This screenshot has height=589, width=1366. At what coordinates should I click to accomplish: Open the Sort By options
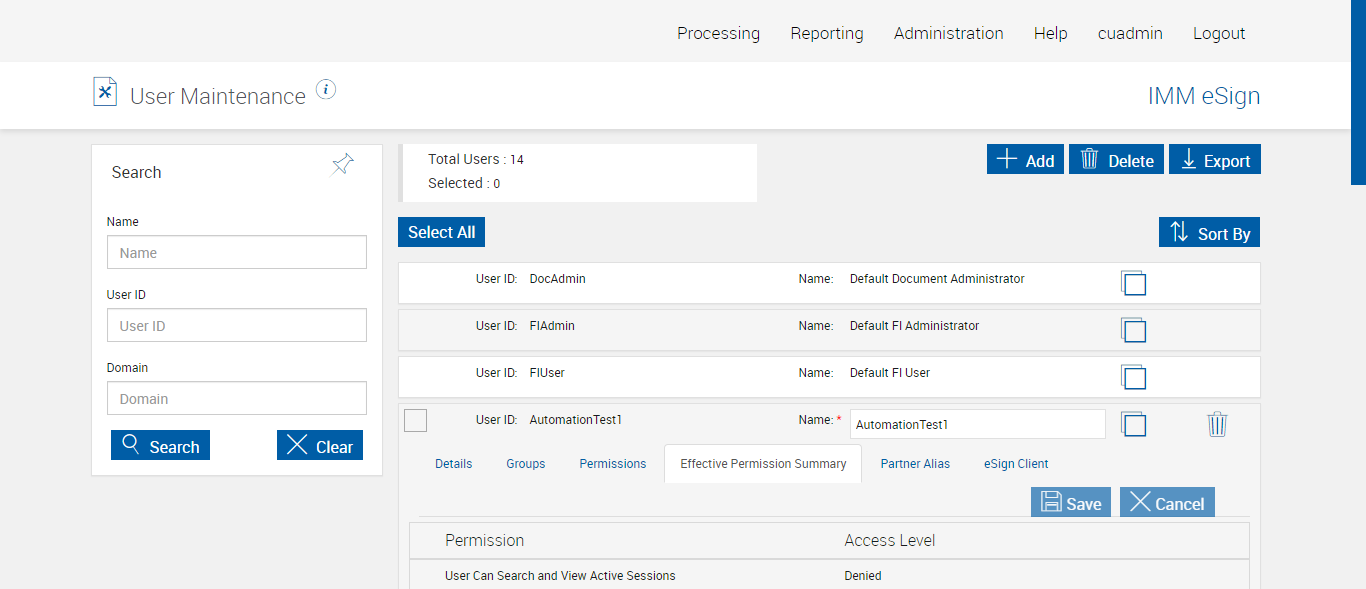[1209, 233]
